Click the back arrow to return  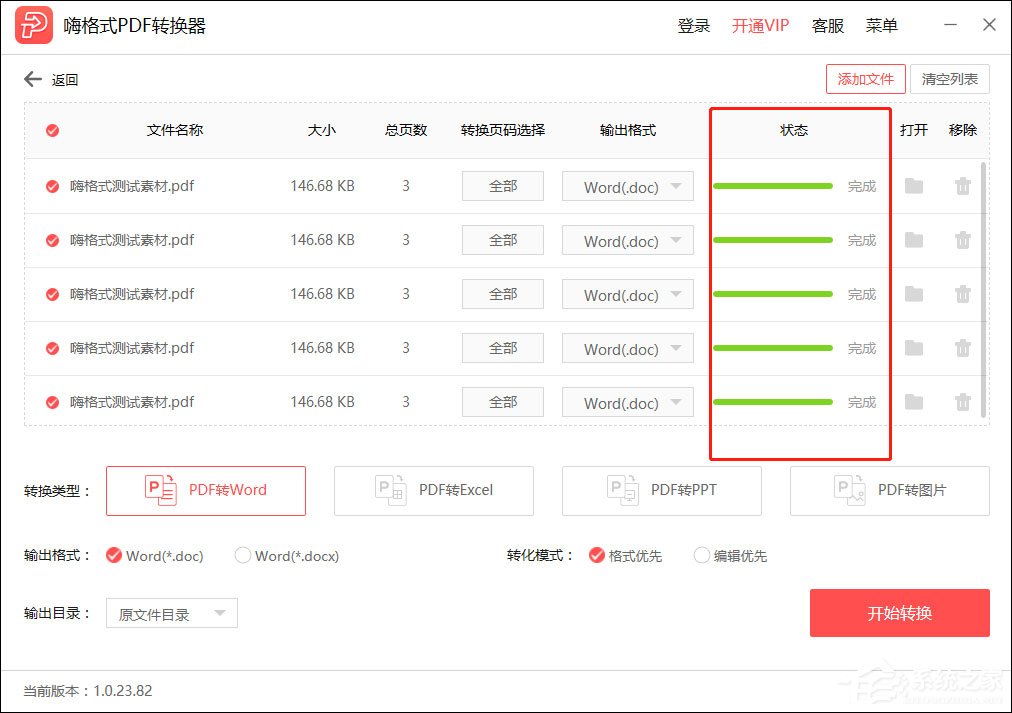[x=33, y=79]
